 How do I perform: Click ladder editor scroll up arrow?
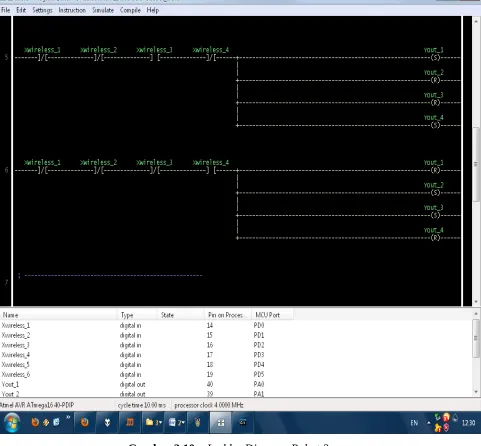pos(476,21)
